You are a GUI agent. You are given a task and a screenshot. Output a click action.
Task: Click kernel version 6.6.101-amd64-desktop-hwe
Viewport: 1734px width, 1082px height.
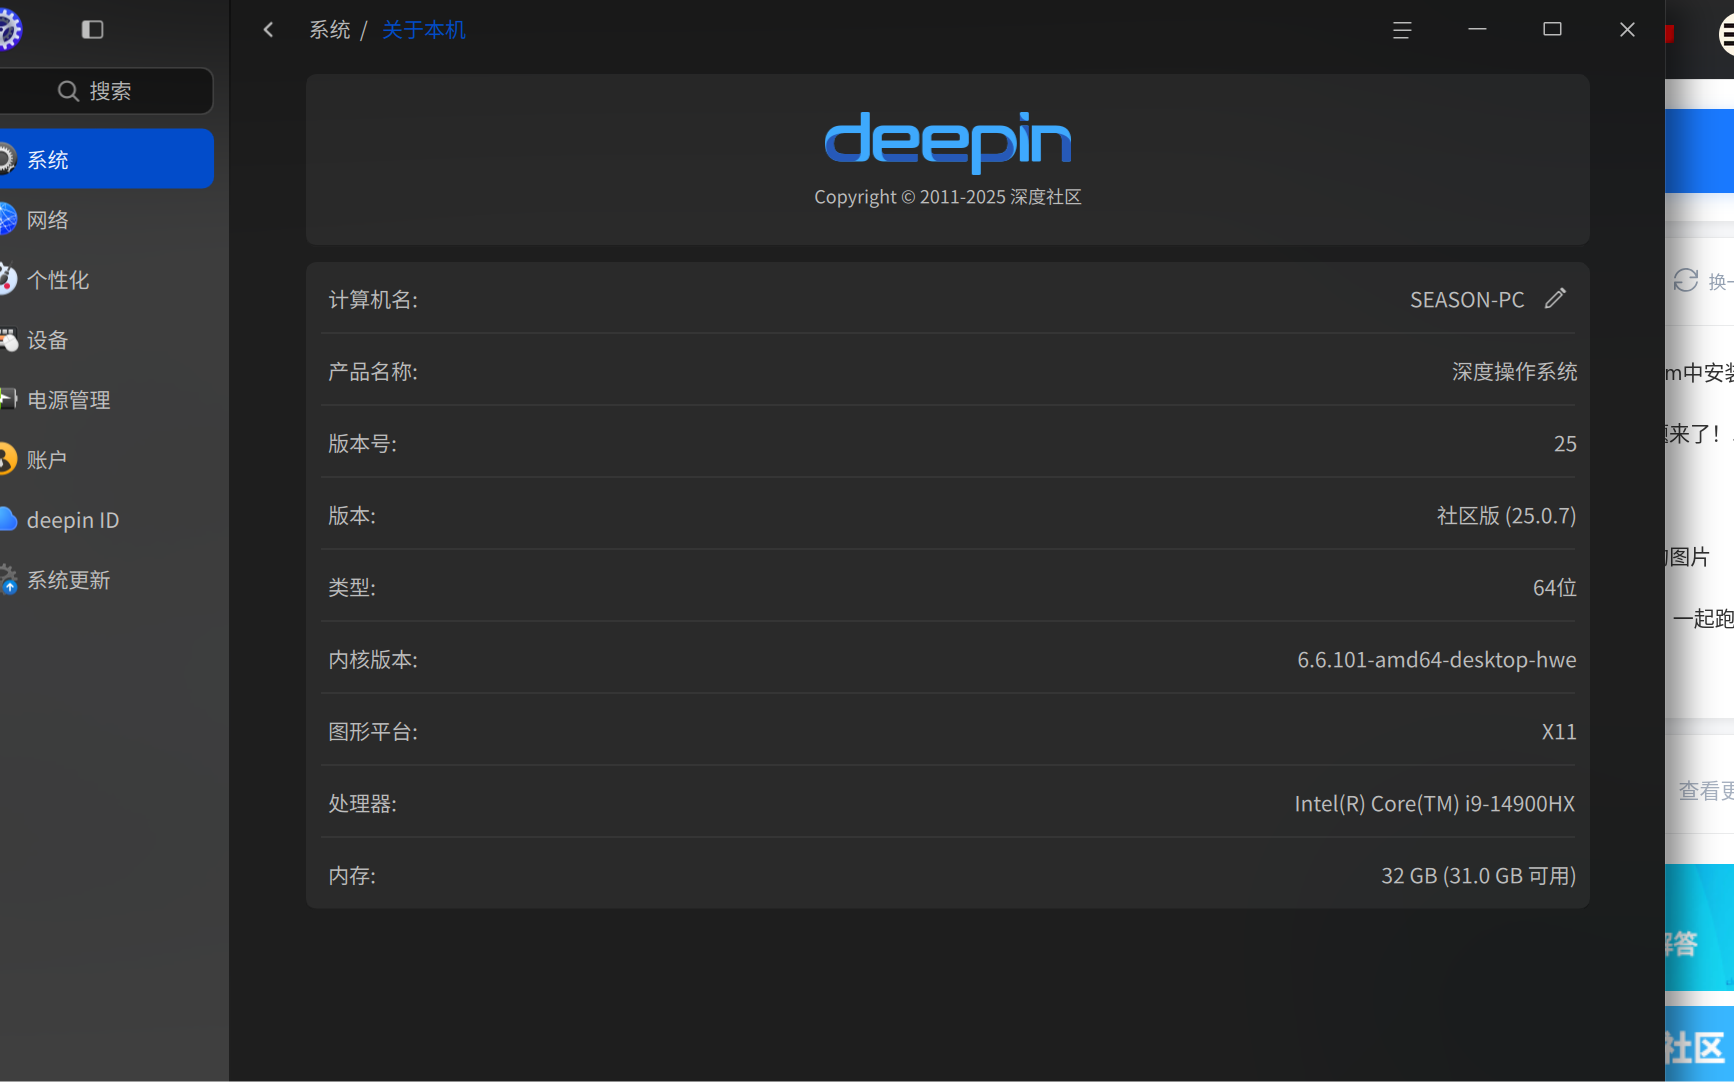click(x=1437, y=660)
